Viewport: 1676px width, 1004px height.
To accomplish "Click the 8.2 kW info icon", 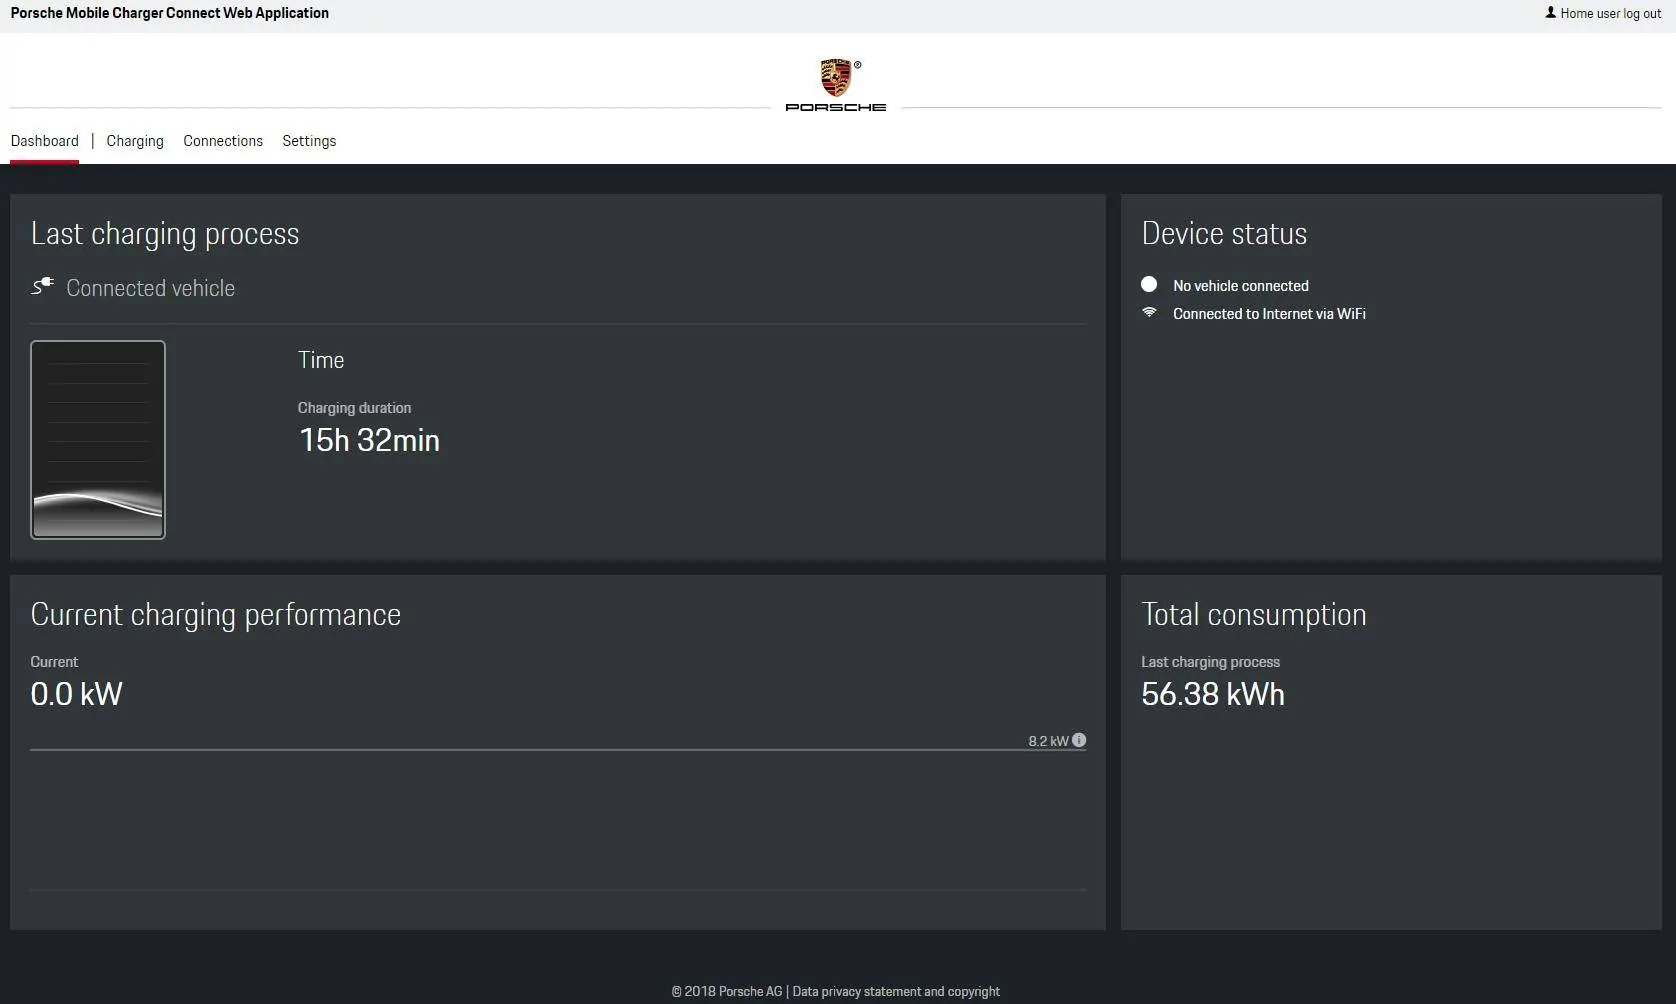I will tap(1079, 740).
